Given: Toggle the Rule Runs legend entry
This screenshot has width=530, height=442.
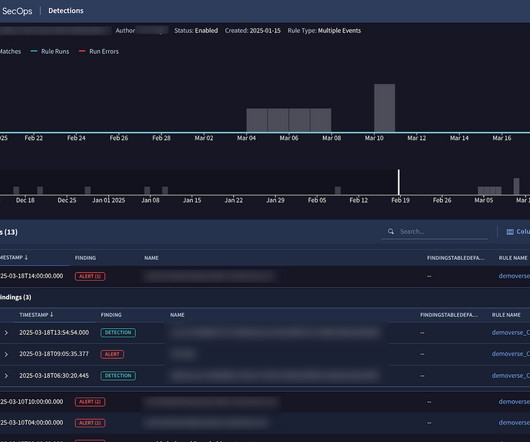Looking at the screenshot, I should pos(50,51).
